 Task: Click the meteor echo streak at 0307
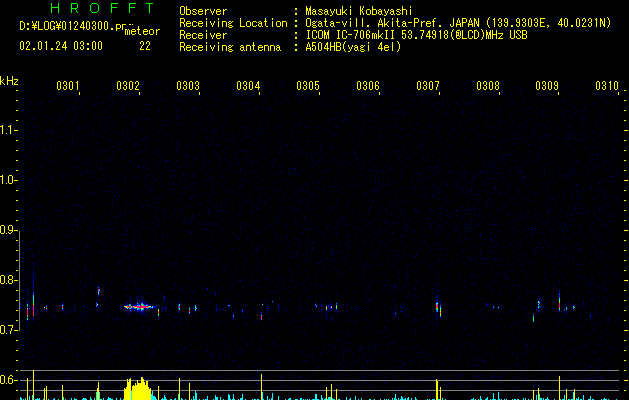click(438, 308)
